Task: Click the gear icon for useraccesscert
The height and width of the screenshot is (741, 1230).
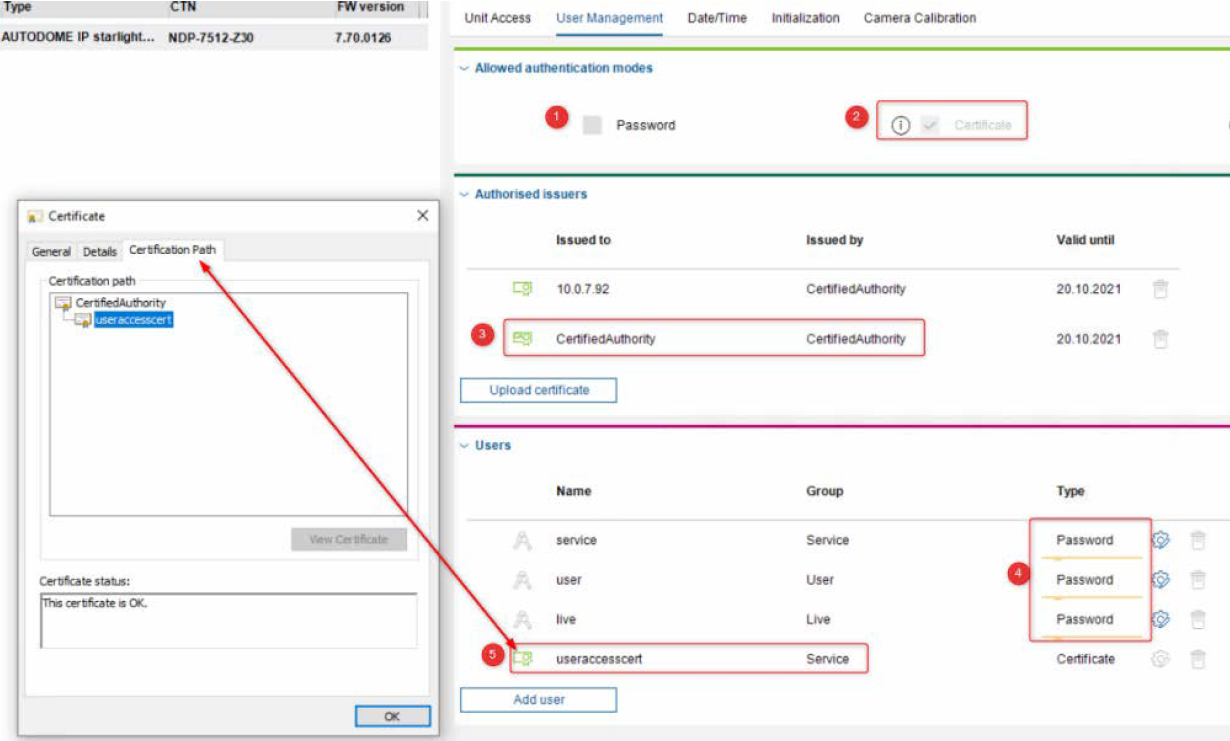Action: point(1160,659)
